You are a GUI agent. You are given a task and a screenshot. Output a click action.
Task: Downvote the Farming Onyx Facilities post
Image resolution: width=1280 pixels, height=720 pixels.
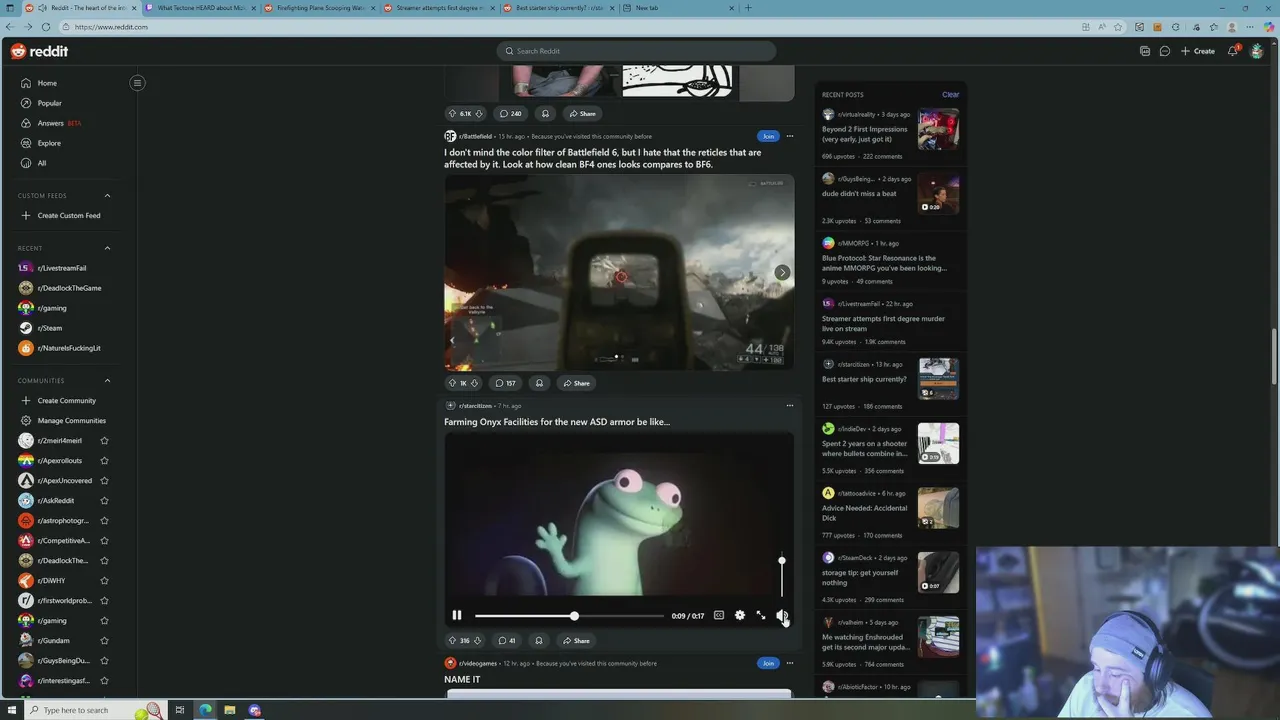477,640
